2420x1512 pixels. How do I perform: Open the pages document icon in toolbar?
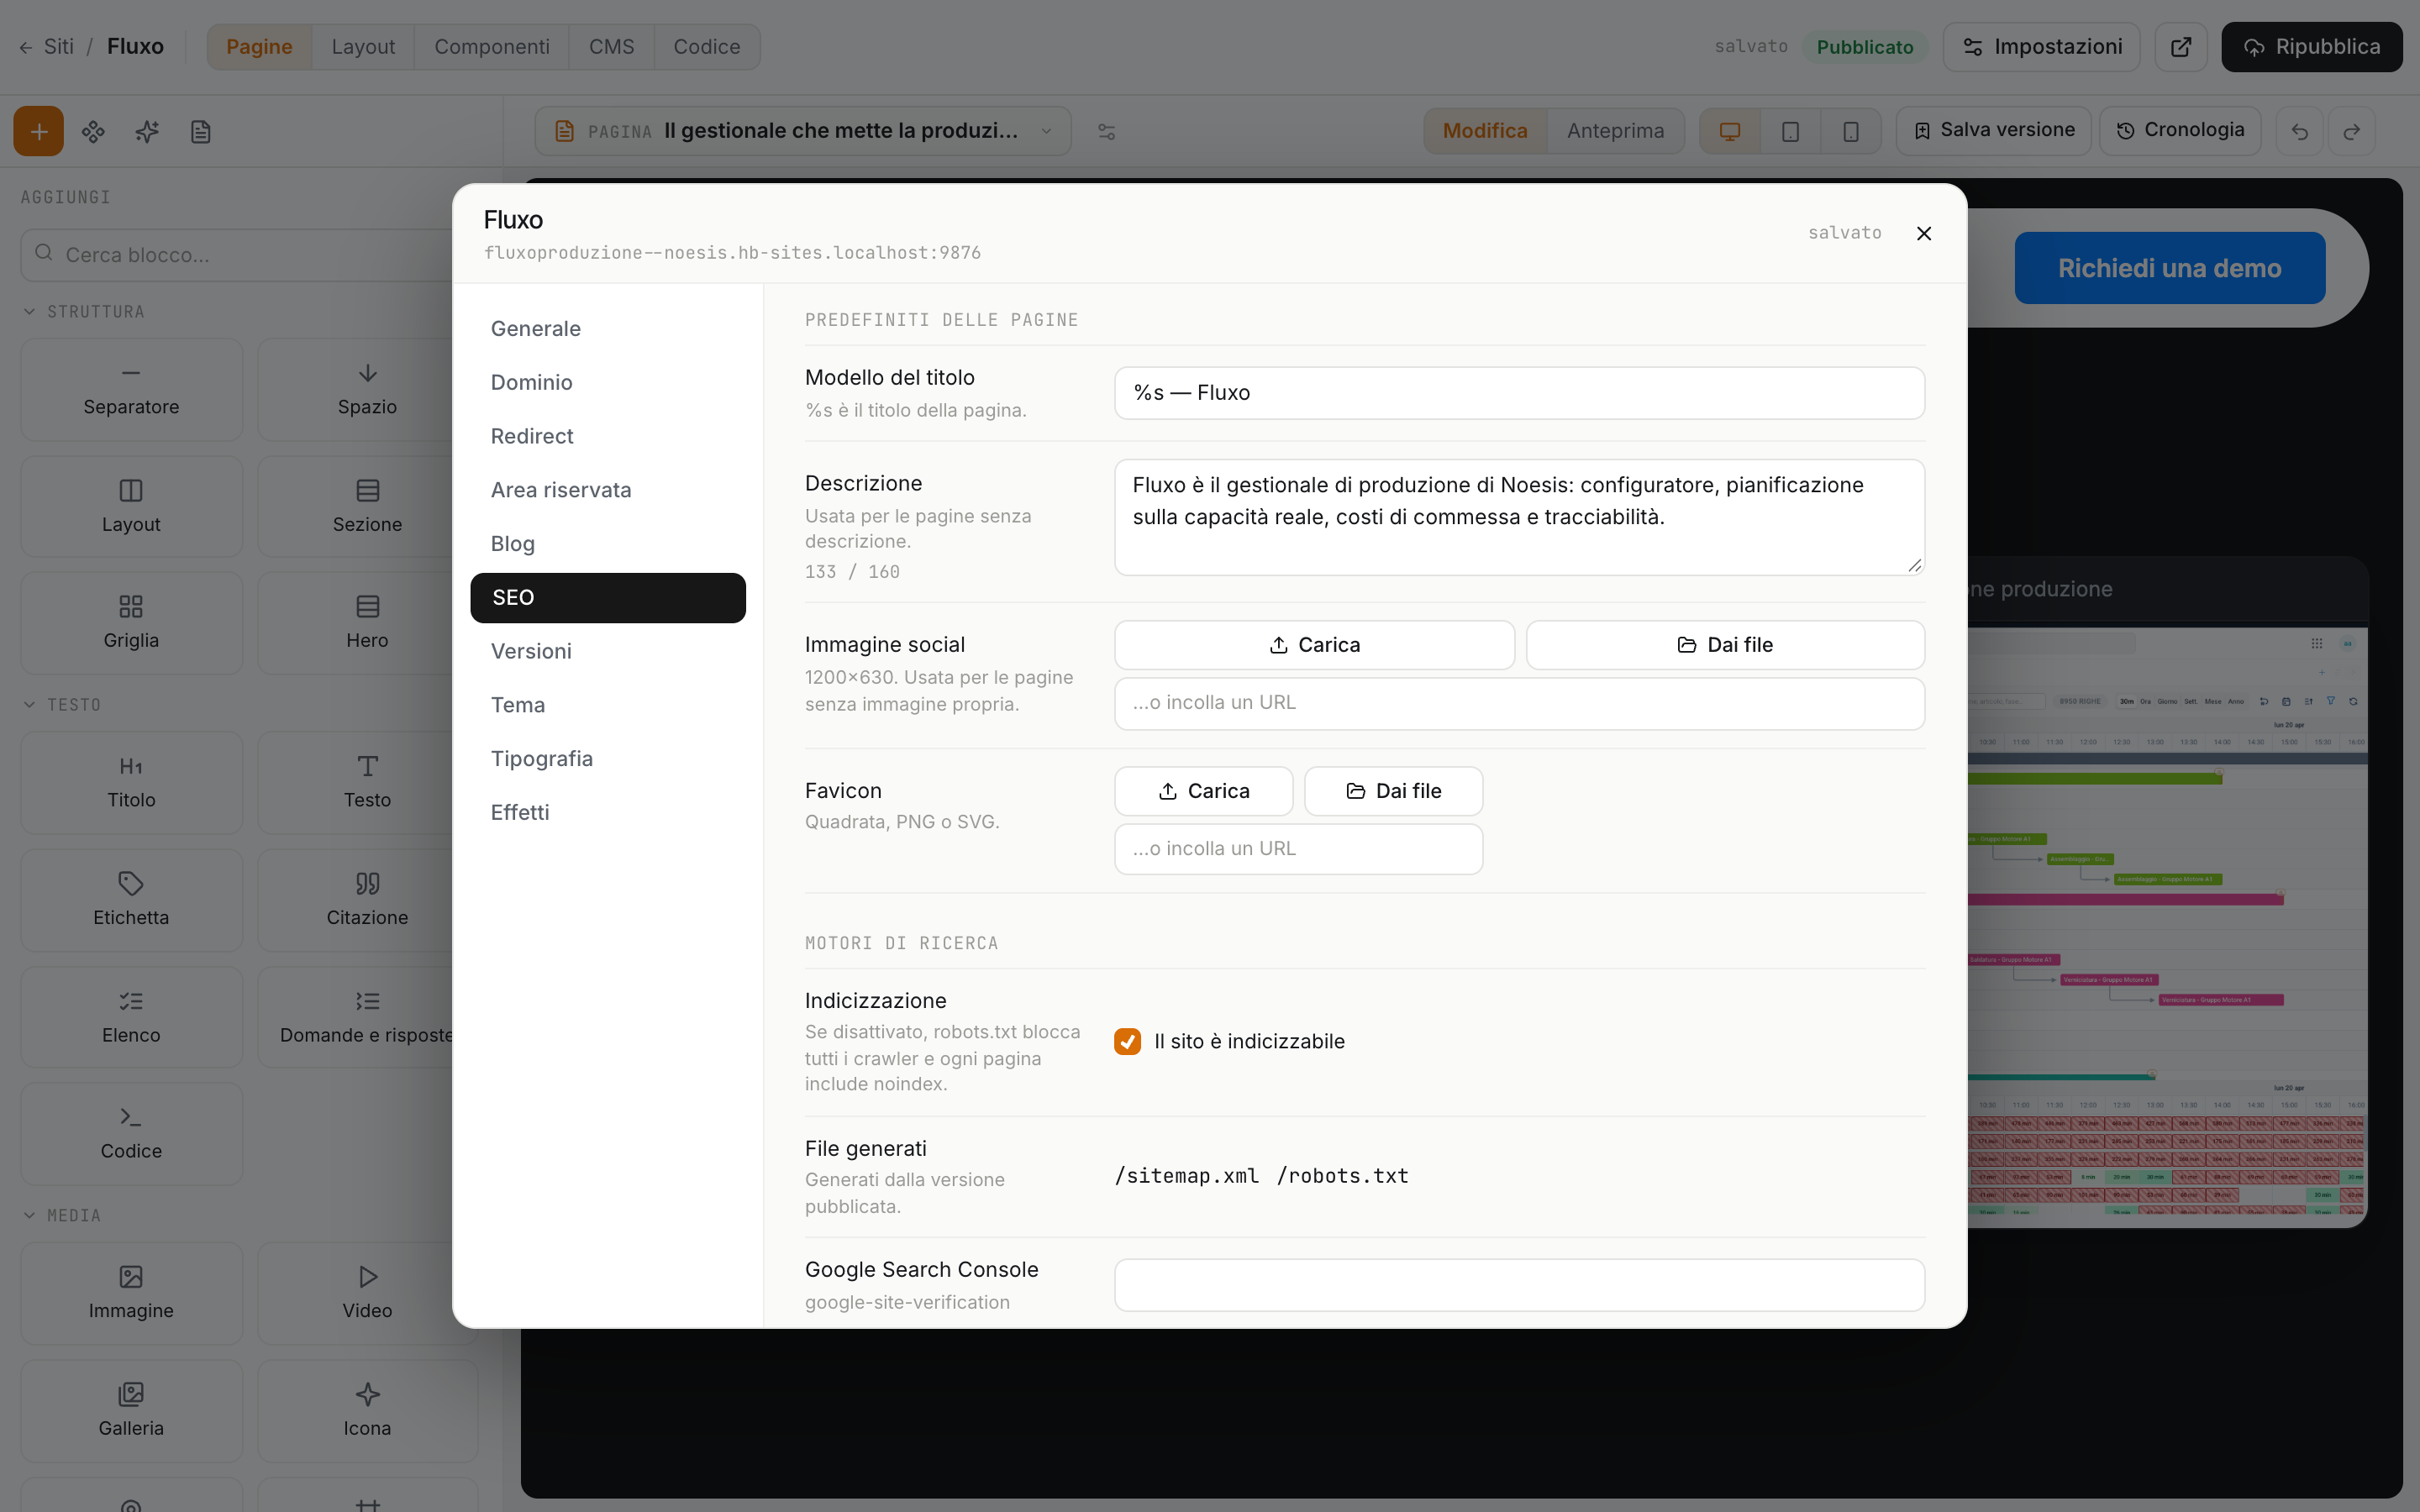201,131
